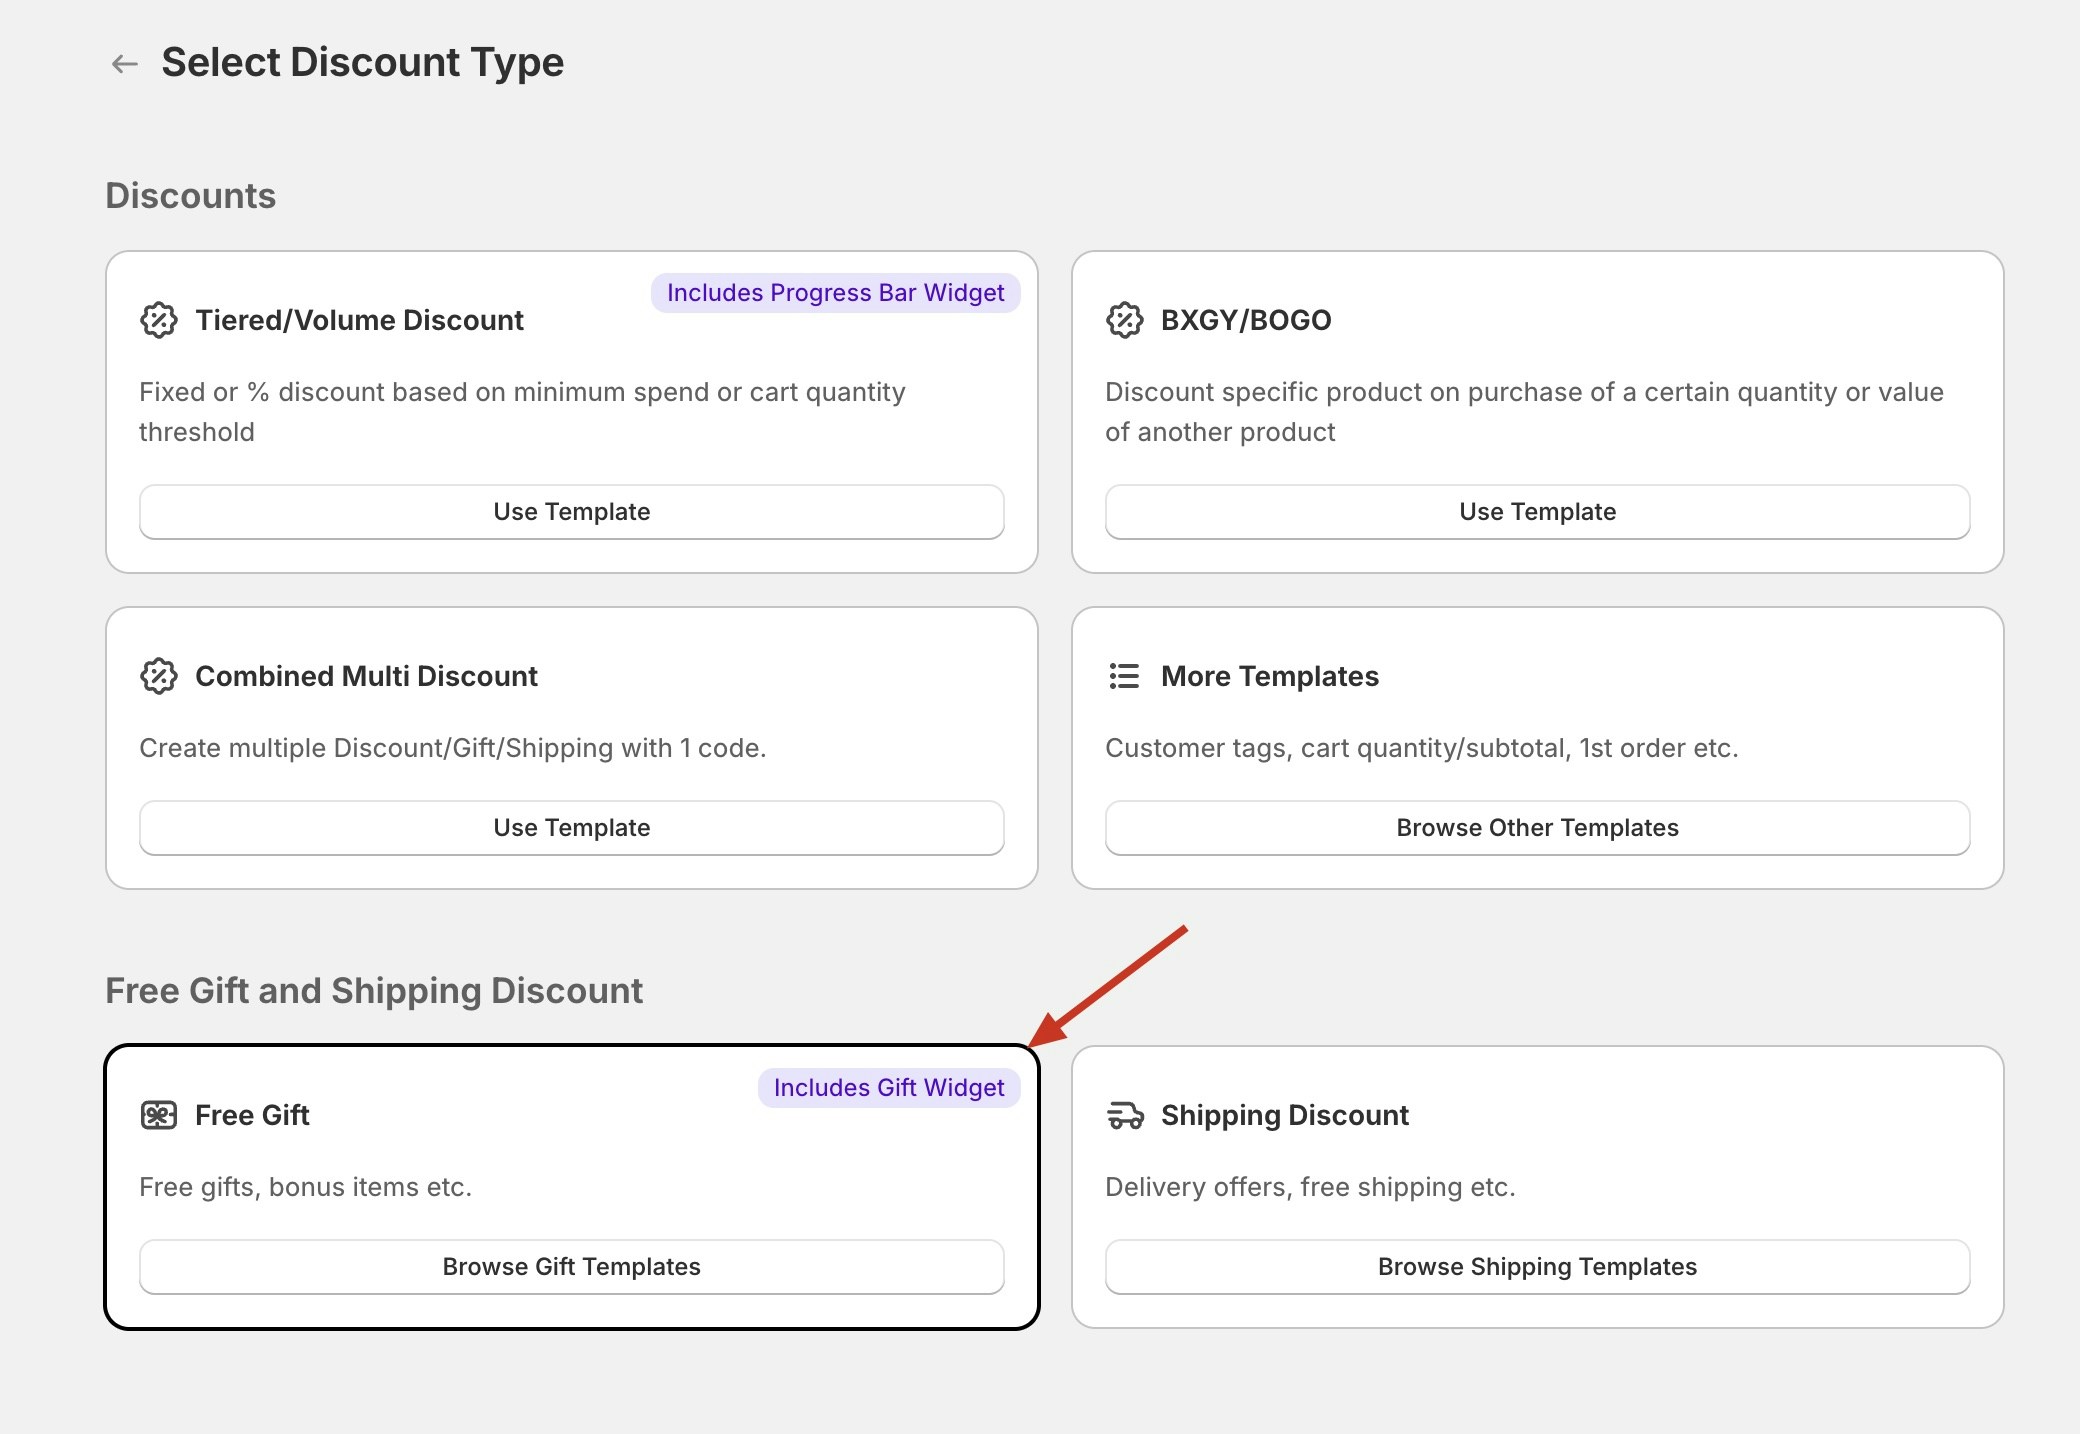Select Use Template under Combined Multi Discount
2080x1434 pixels.
click(571, 827)
